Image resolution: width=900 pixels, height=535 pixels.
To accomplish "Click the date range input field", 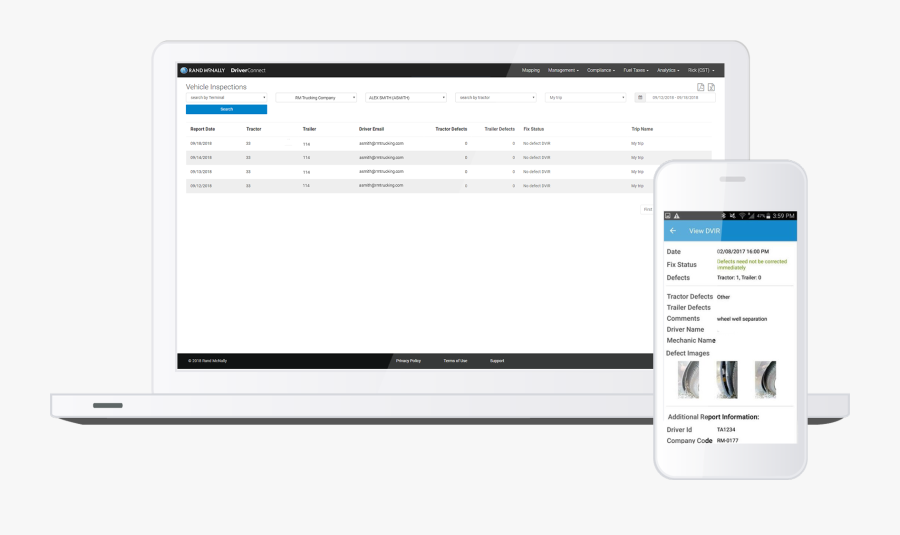I will tap(680, 98).
